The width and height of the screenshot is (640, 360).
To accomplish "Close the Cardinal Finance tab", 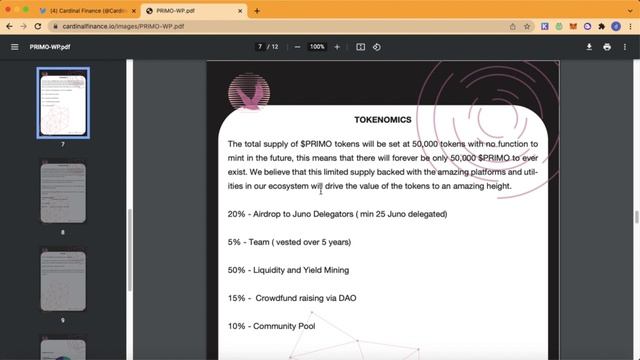I will [133, 11].
